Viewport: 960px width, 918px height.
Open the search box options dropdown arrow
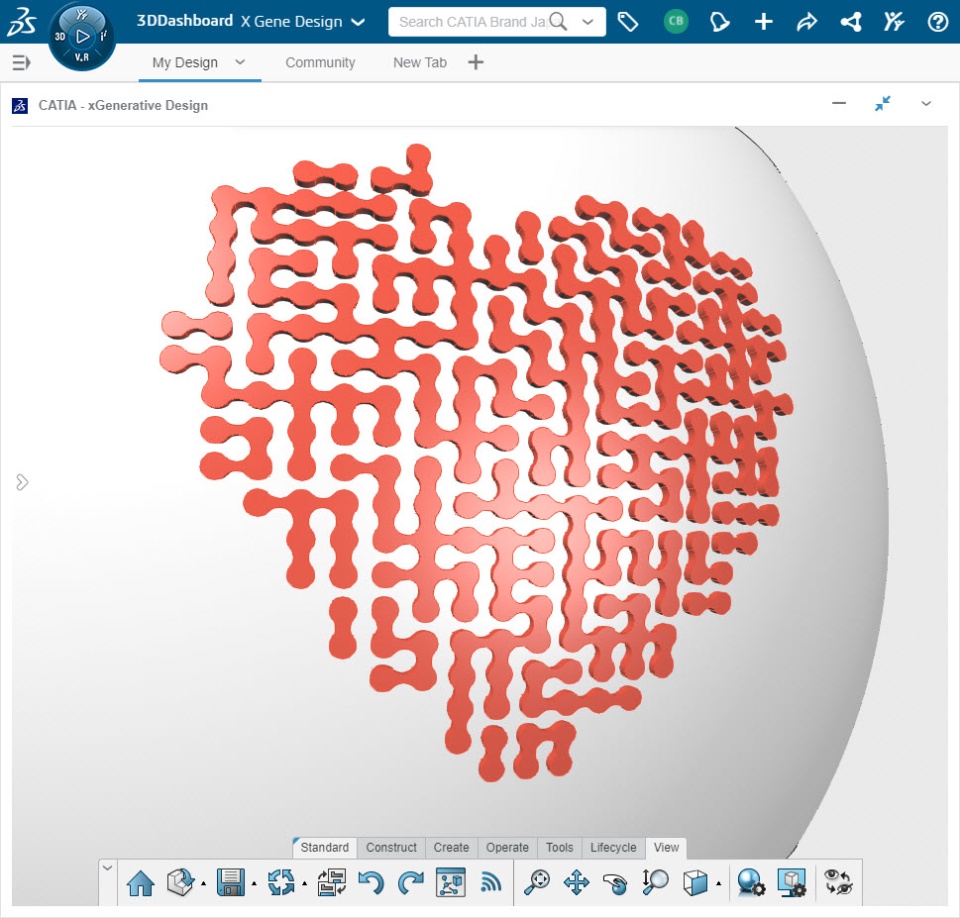(x=588, y=22)
